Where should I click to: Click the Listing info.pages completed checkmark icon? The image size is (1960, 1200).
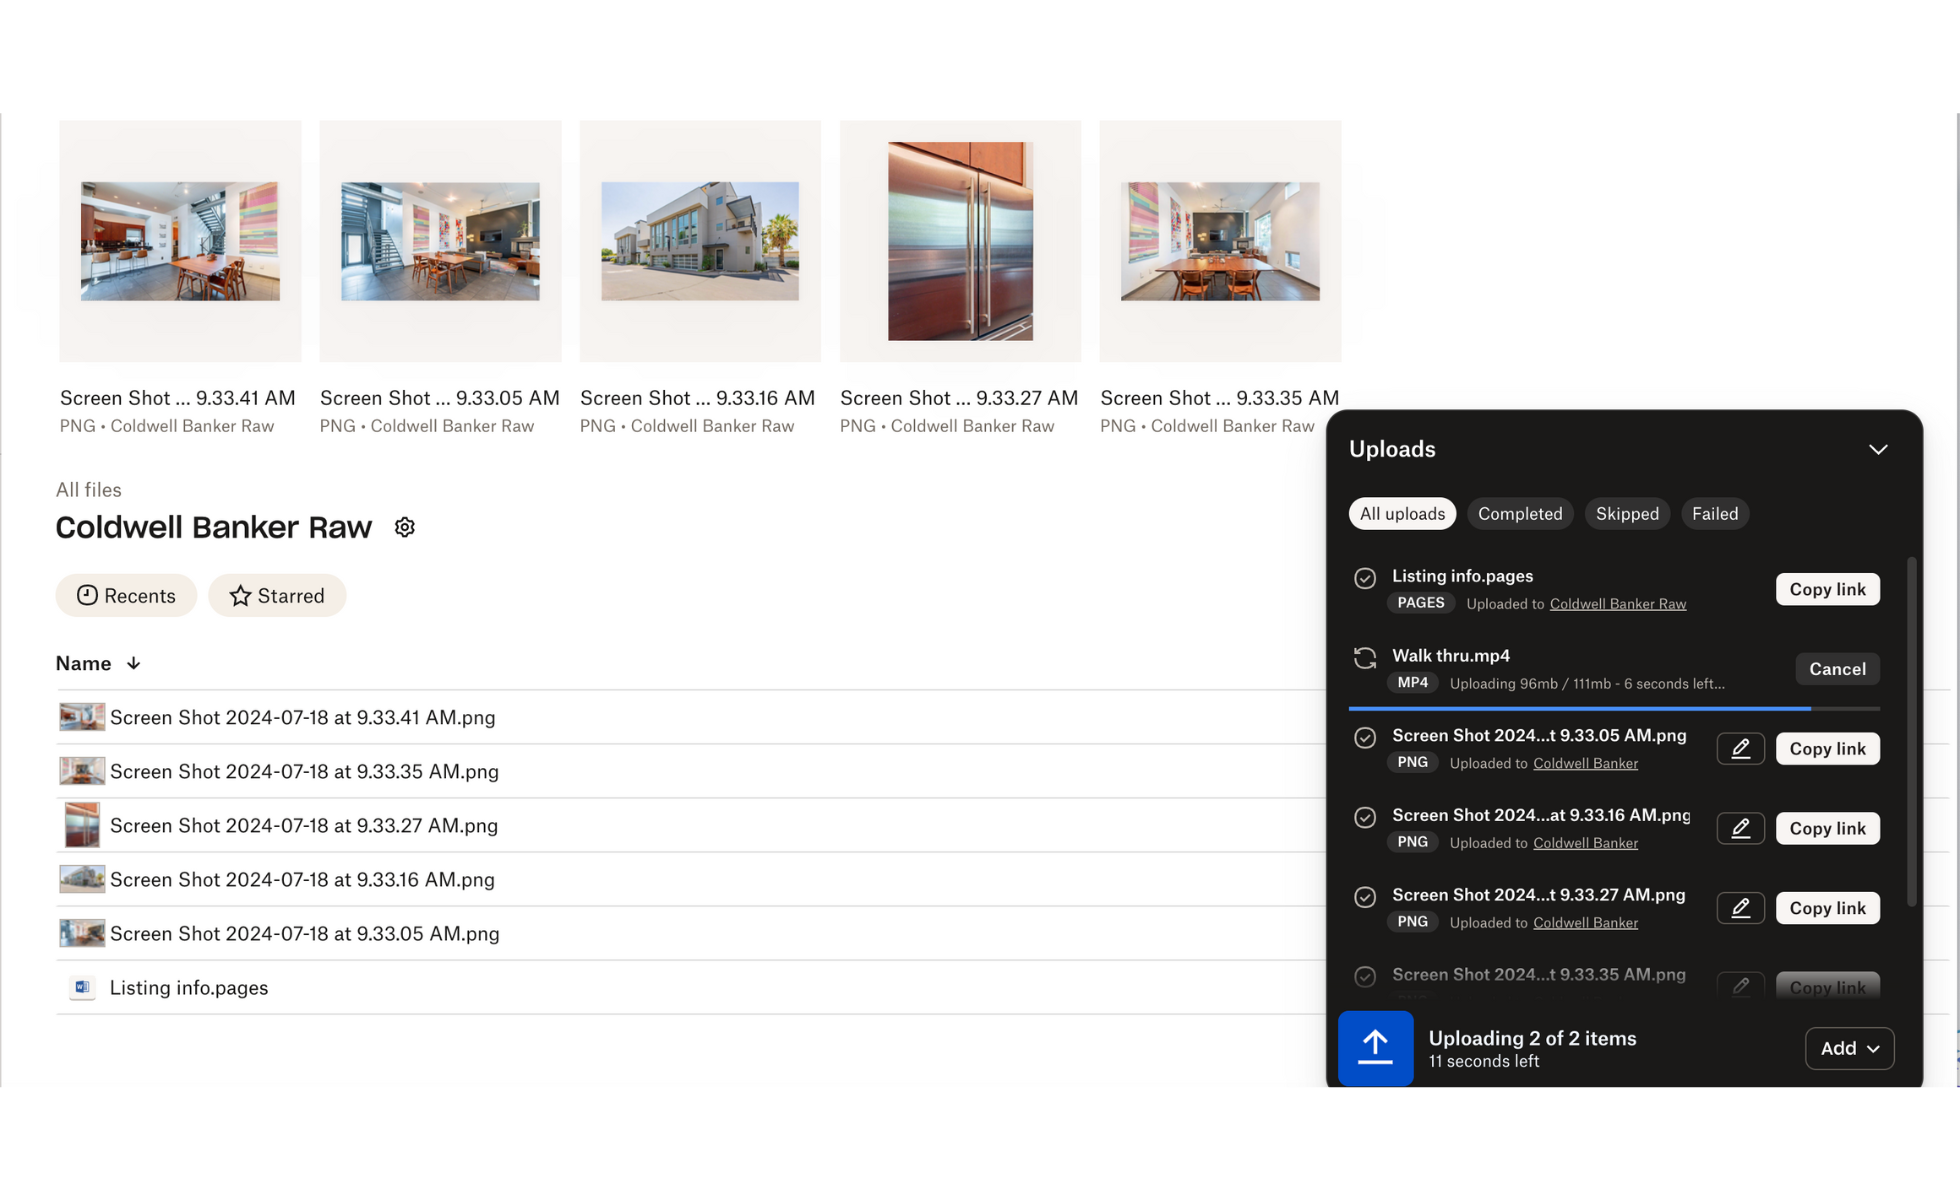pos(1365,578)
